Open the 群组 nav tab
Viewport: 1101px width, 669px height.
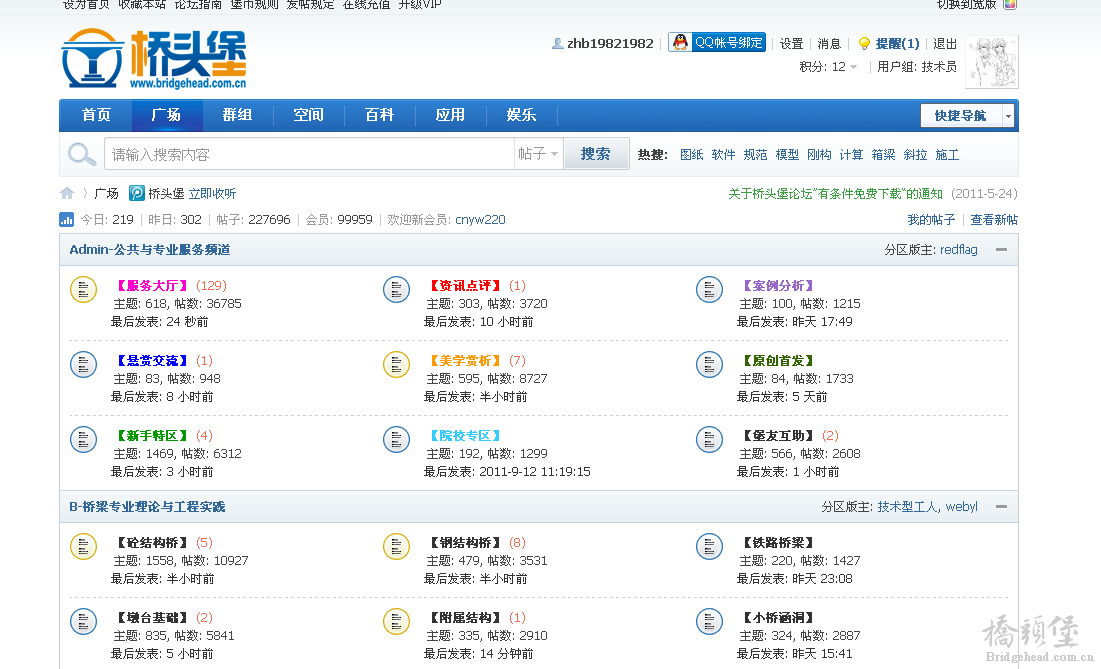click(237, 115)
